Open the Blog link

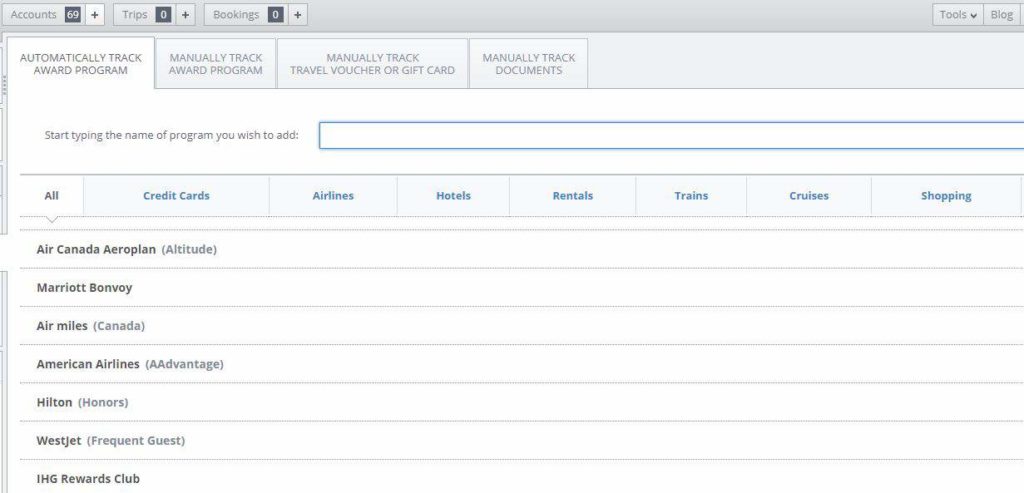click(x=1001, y=15)
